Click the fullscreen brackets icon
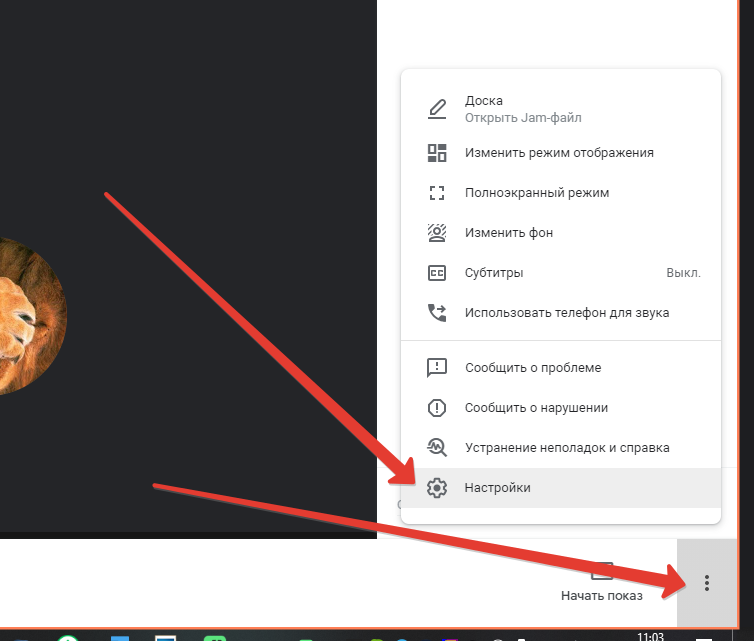 (x=437, y=193)
